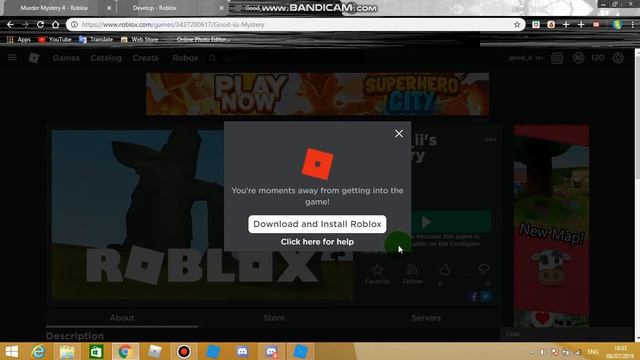This screenshot has height=360, width=640.
Task: Share the game on Twitter
Action: click(485, 297)
